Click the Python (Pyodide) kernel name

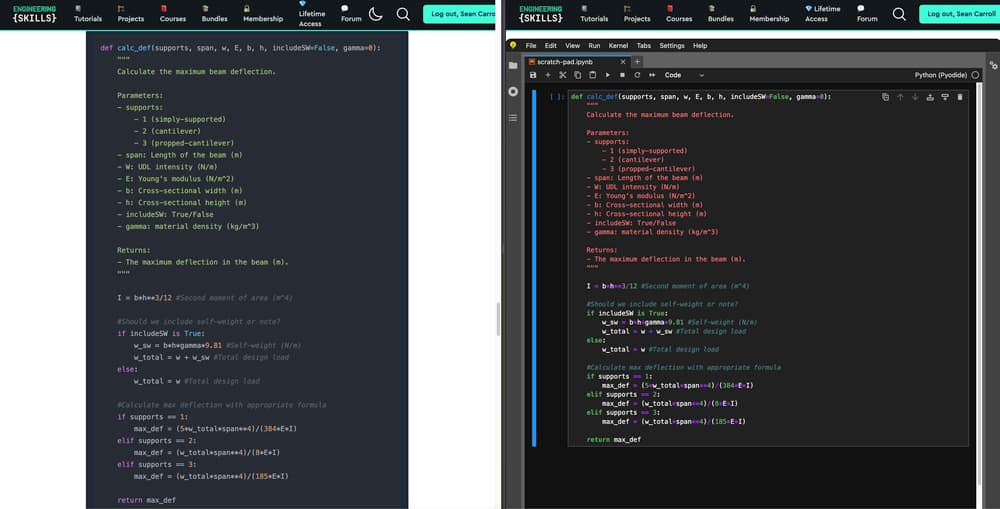click(x=940, y=75)
